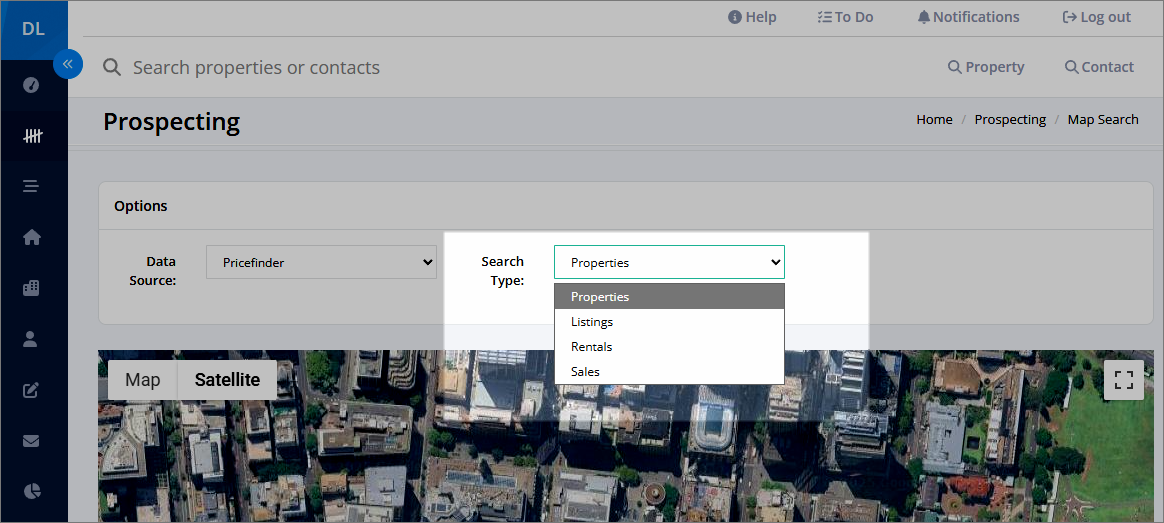Click the DL logo in the sidebar
The width and height of the screenshot is (1164, 523).
coord(33,30)
